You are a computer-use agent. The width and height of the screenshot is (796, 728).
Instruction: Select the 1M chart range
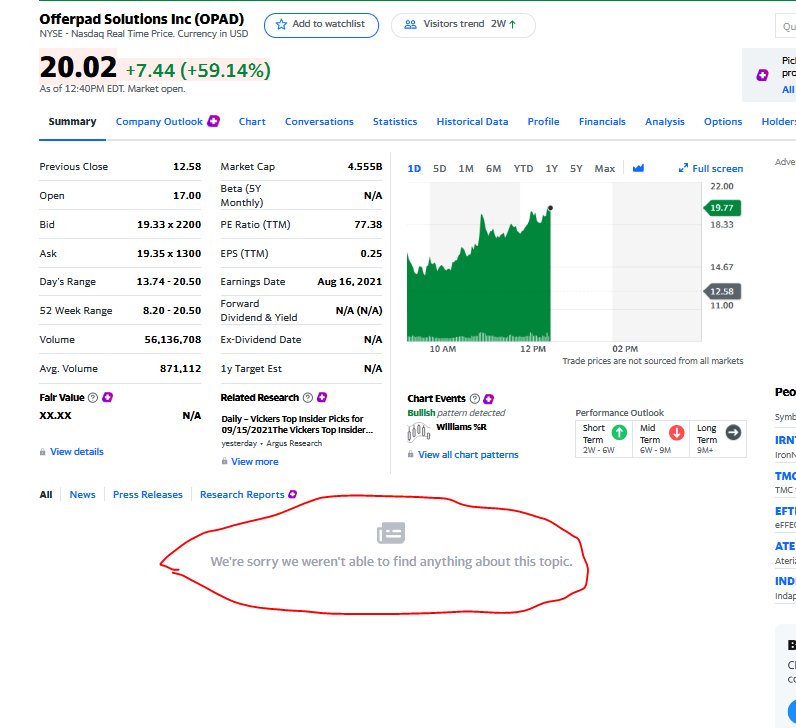(466, 169)
